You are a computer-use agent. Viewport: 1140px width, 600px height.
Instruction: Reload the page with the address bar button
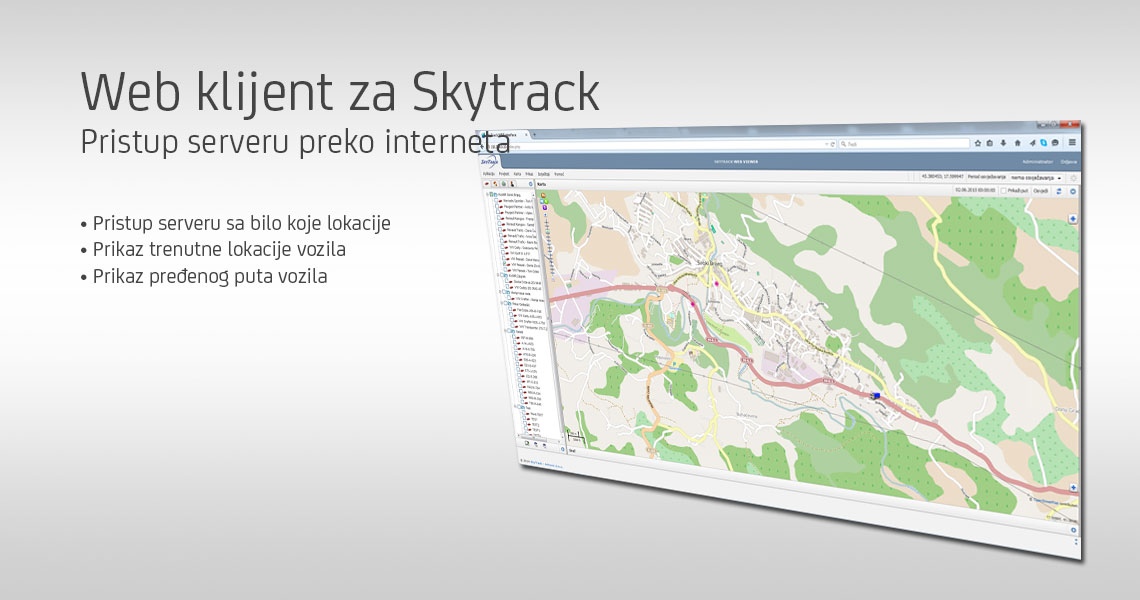pyautogui.click(x=833, y=144)
